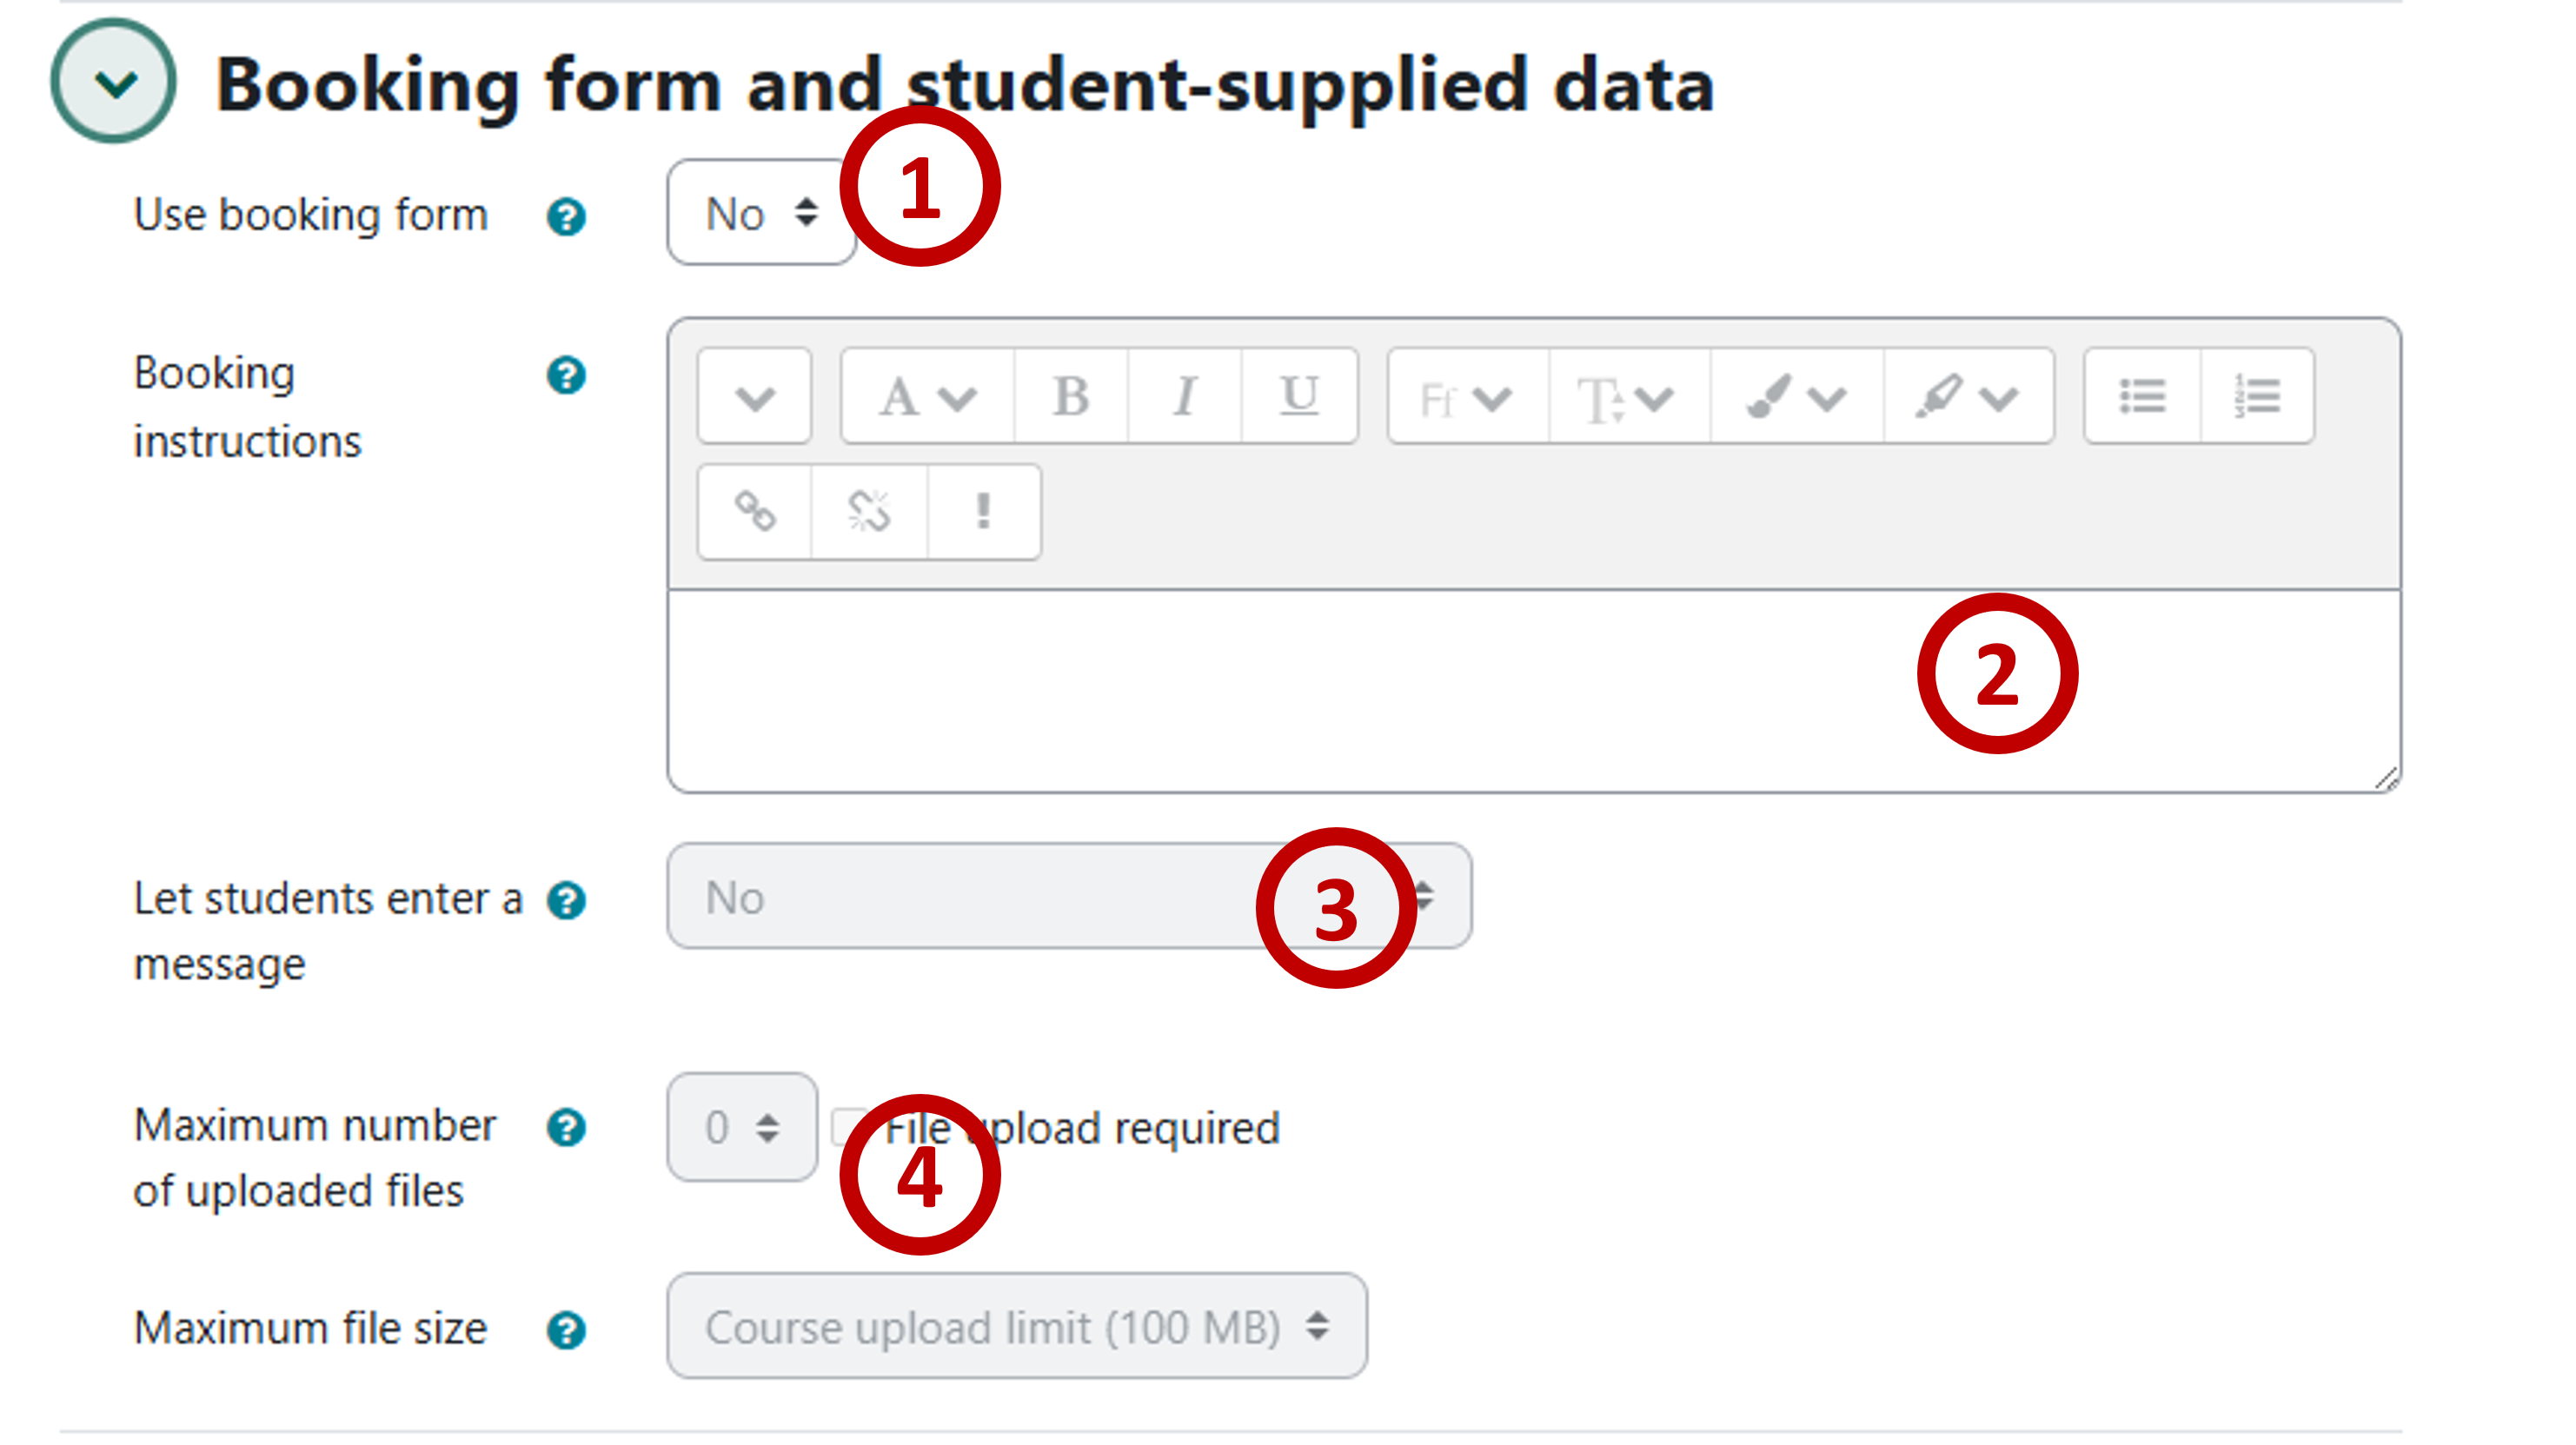
Task: Apply underline formatting in the editor
Action: point(1298,395)
